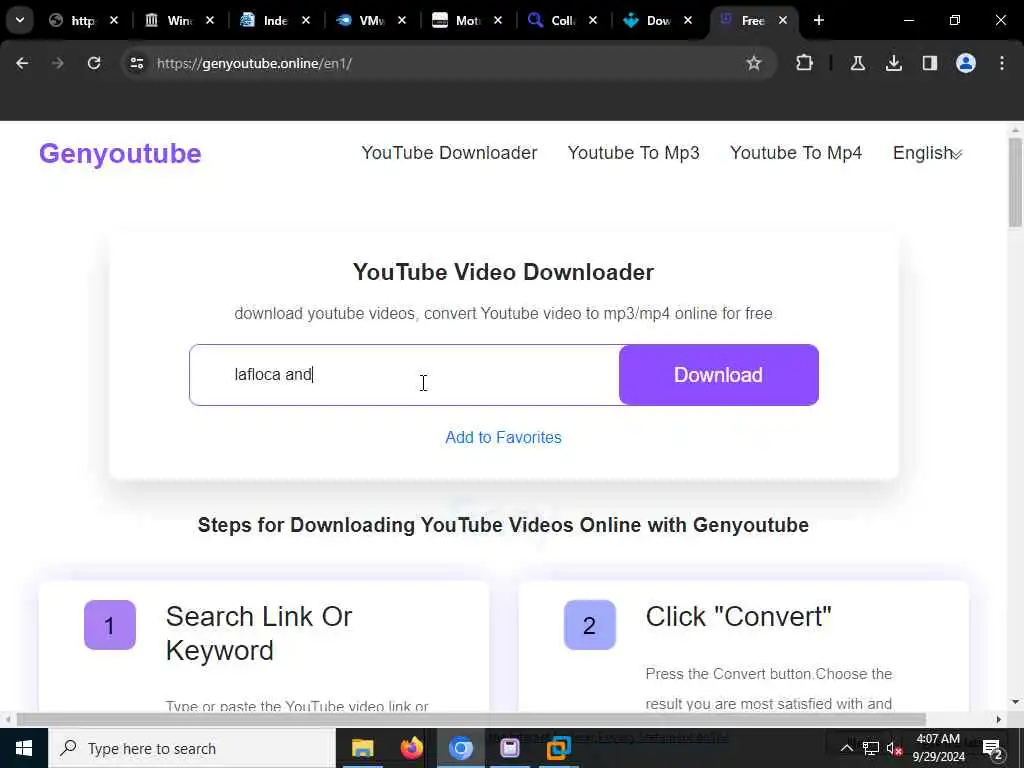Click the vertical page scrollbar thumb
Viewport: 1024px width, 768px height.
point(1015,183)
